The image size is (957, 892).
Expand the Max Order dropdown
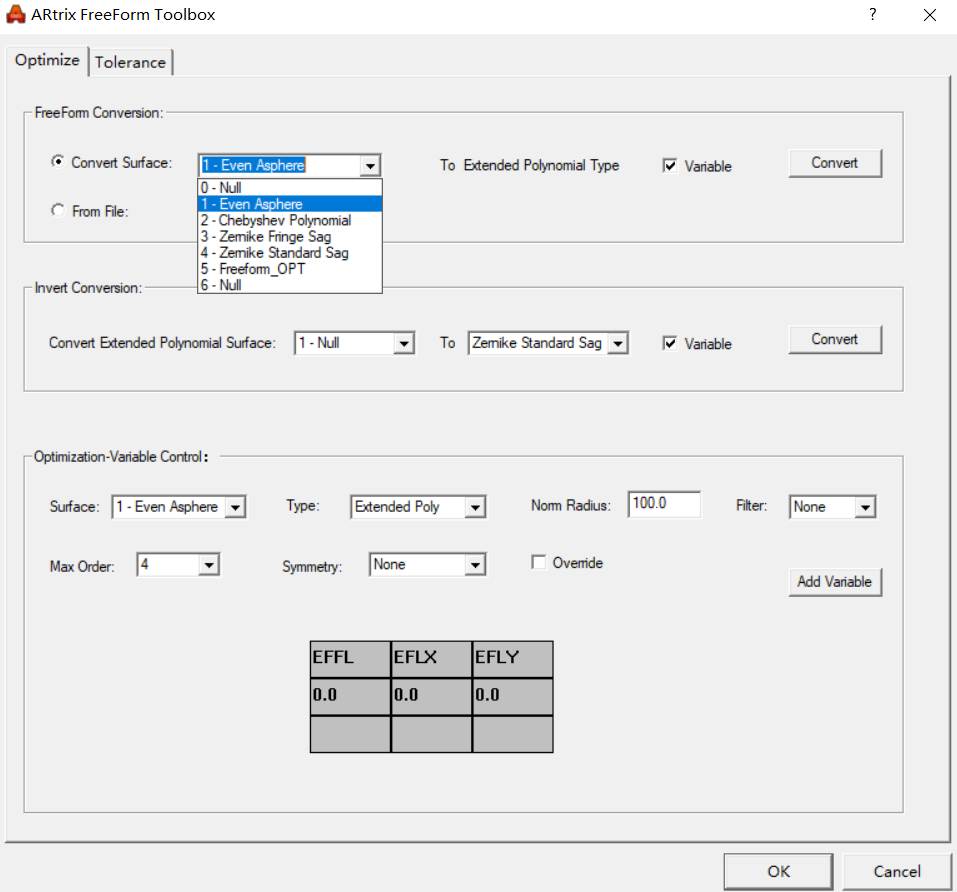pos(208,565)
